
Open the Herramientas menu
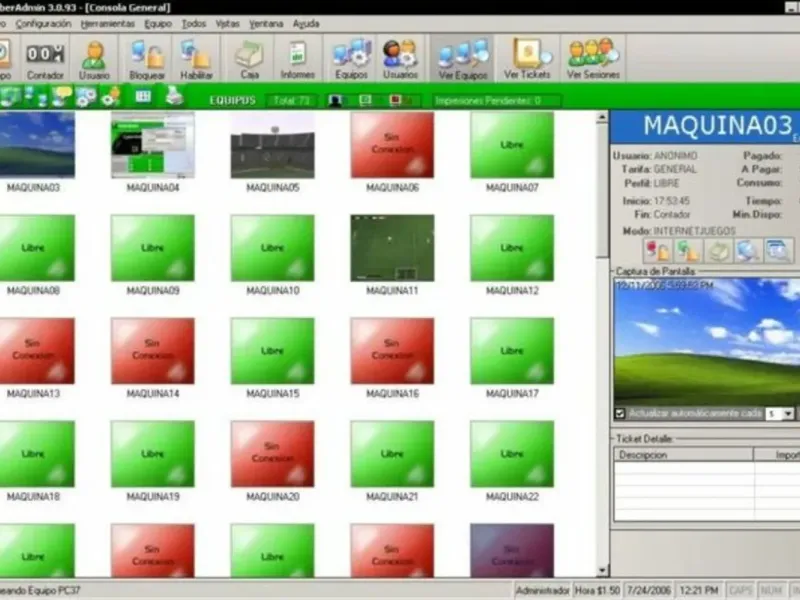[107, 23]
